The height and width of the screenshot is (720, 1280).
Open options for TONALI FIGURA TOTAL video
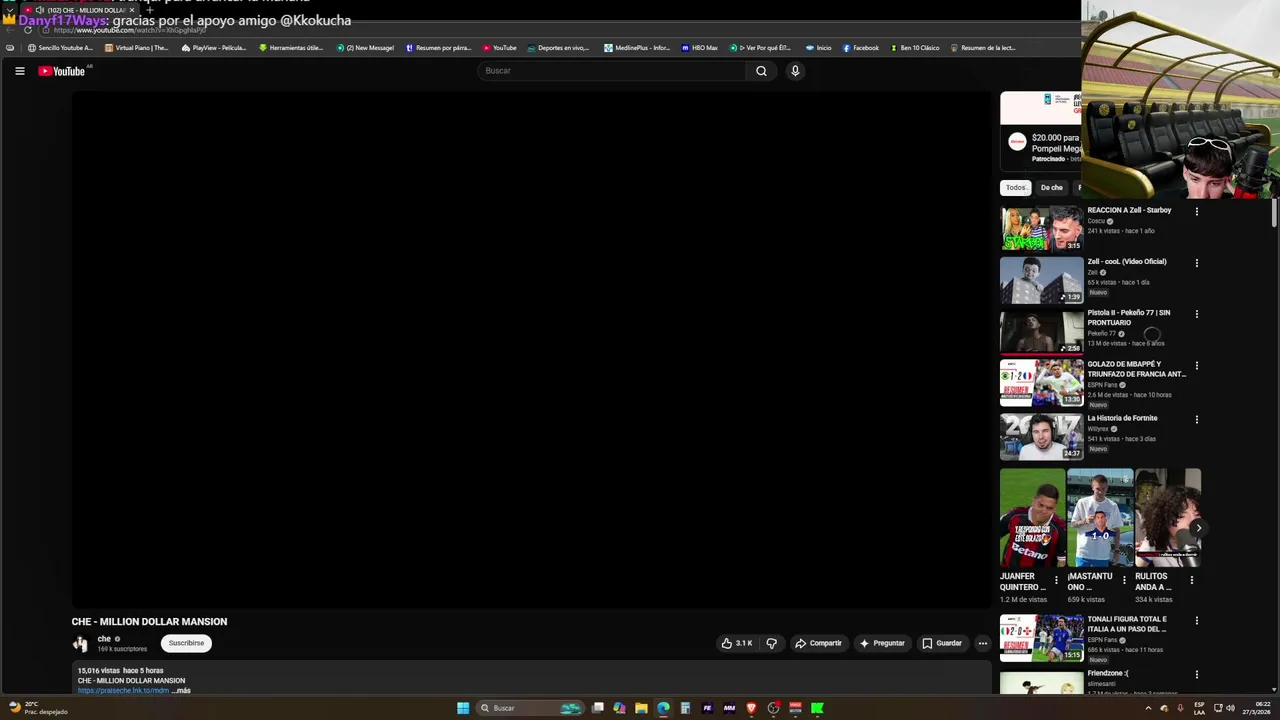(x=1196, y=621)
